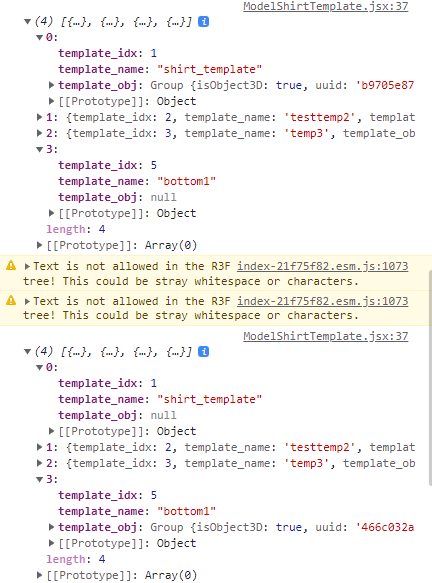Image resolution: width=432 pixels, height=583 pixels.
Task: Open index-21f75f82.esm.js:1073 link in second warning
Action: (323, 301)
